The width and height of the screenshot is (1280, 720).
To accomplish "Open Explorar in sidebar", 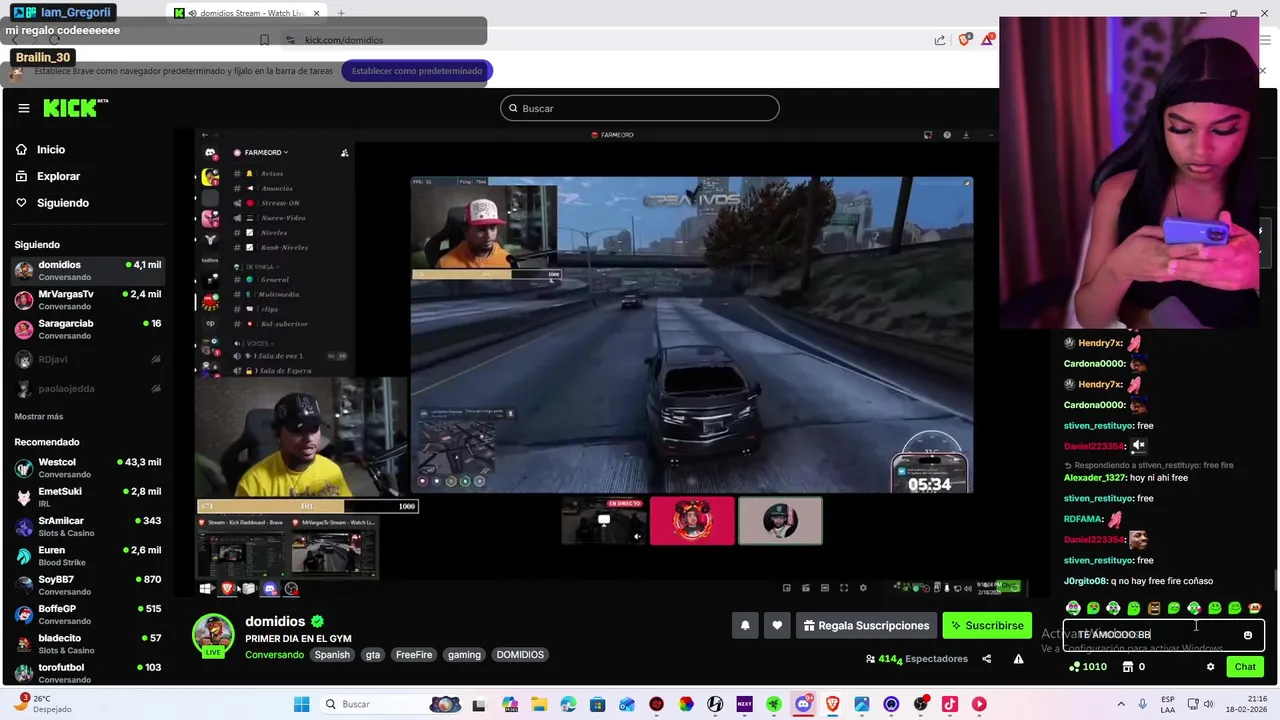I will pos(58,176).
